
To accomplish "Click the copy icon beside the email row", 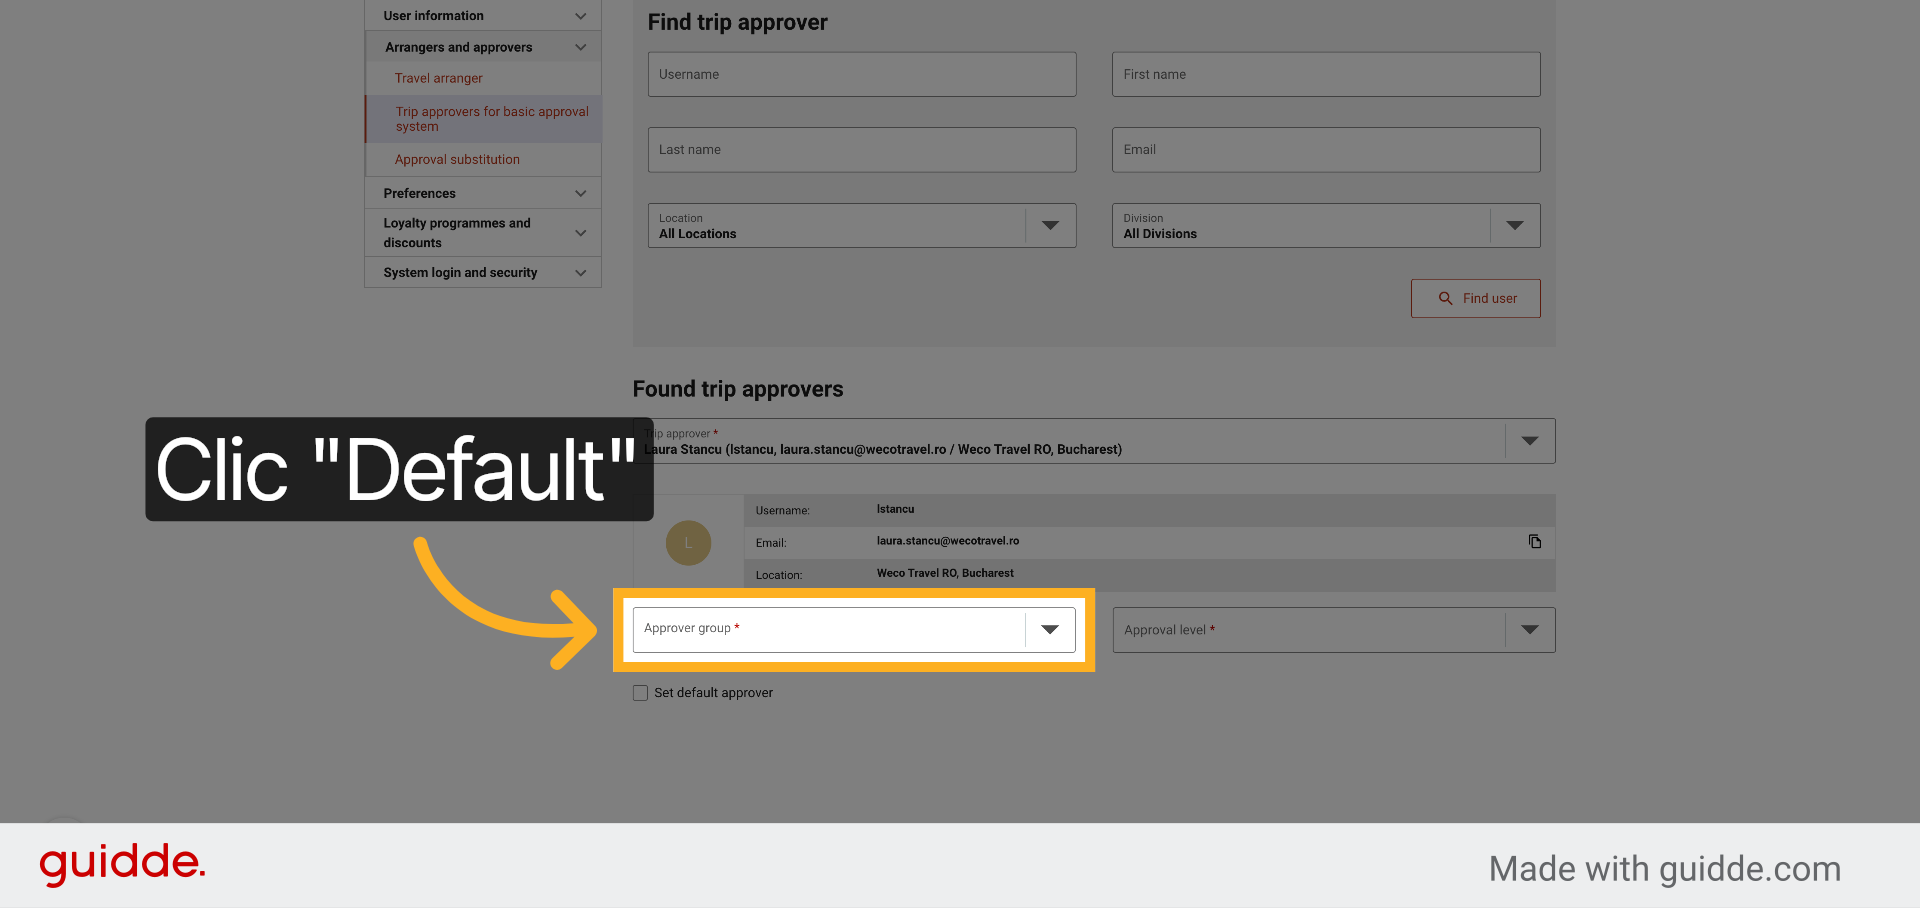I will tap(1534, 542).
